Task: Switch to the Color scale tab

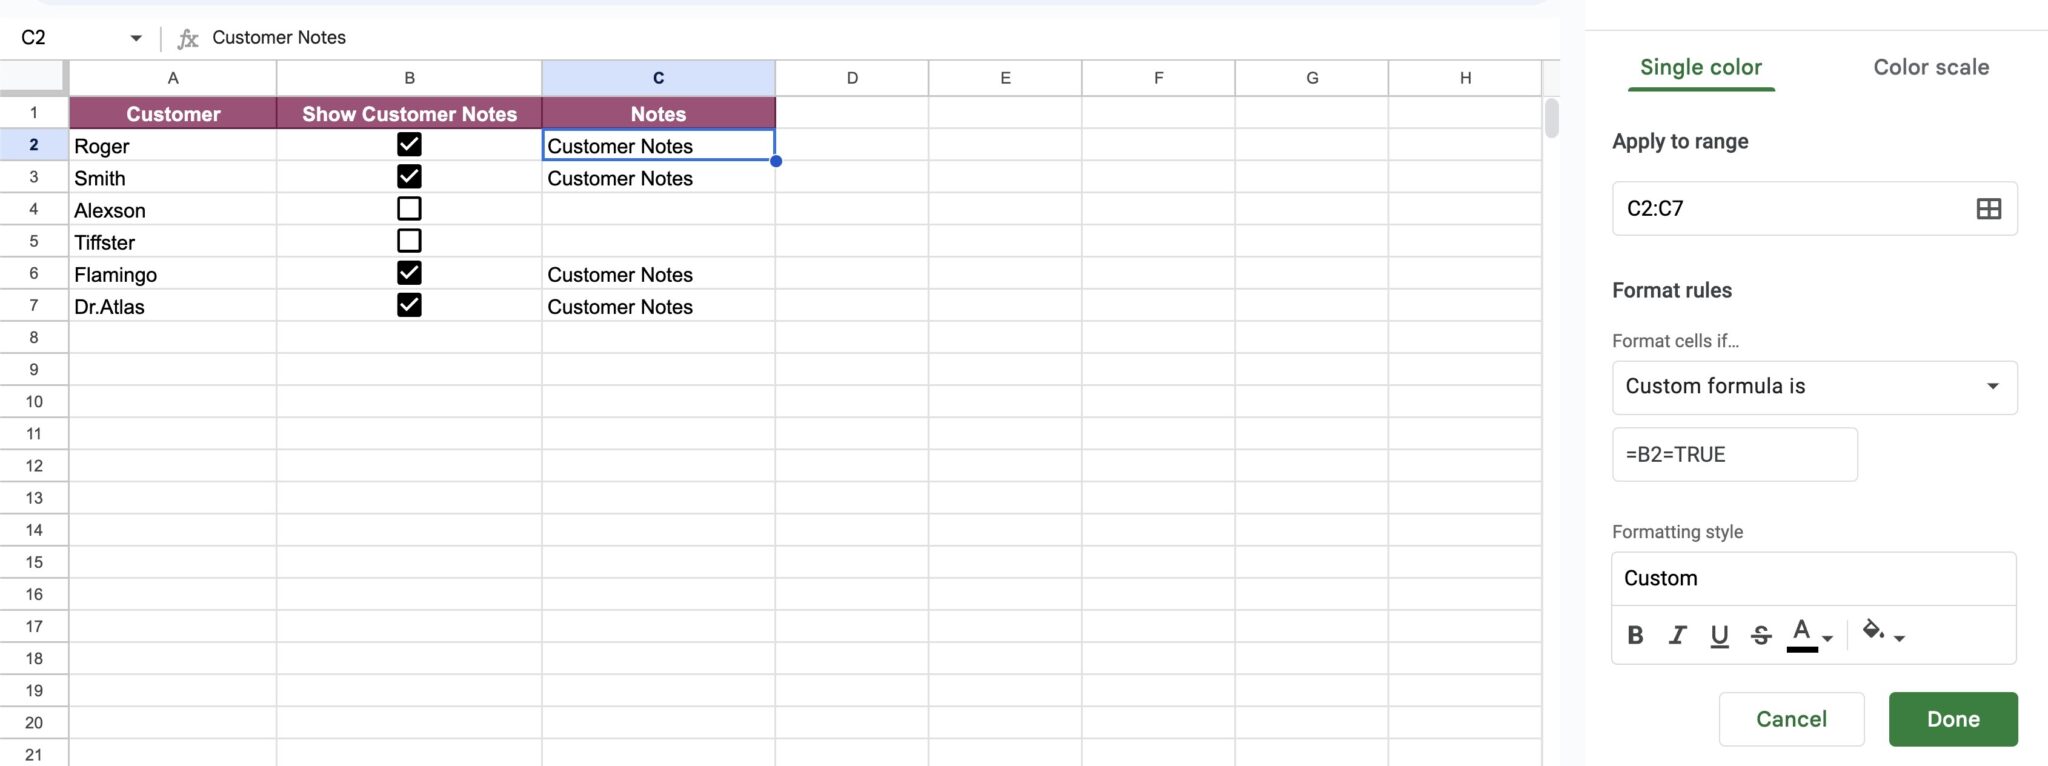Action: 1930,67
